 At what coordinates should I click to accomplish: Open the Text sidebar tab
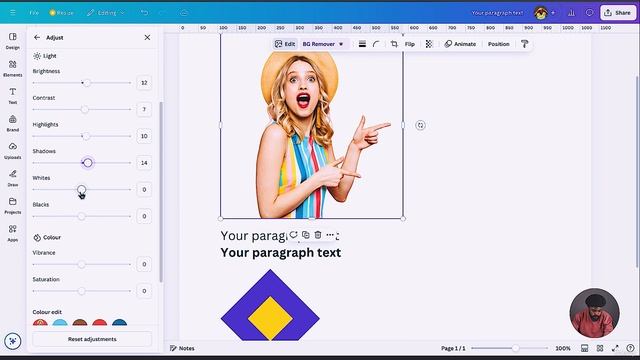(13, 96)
